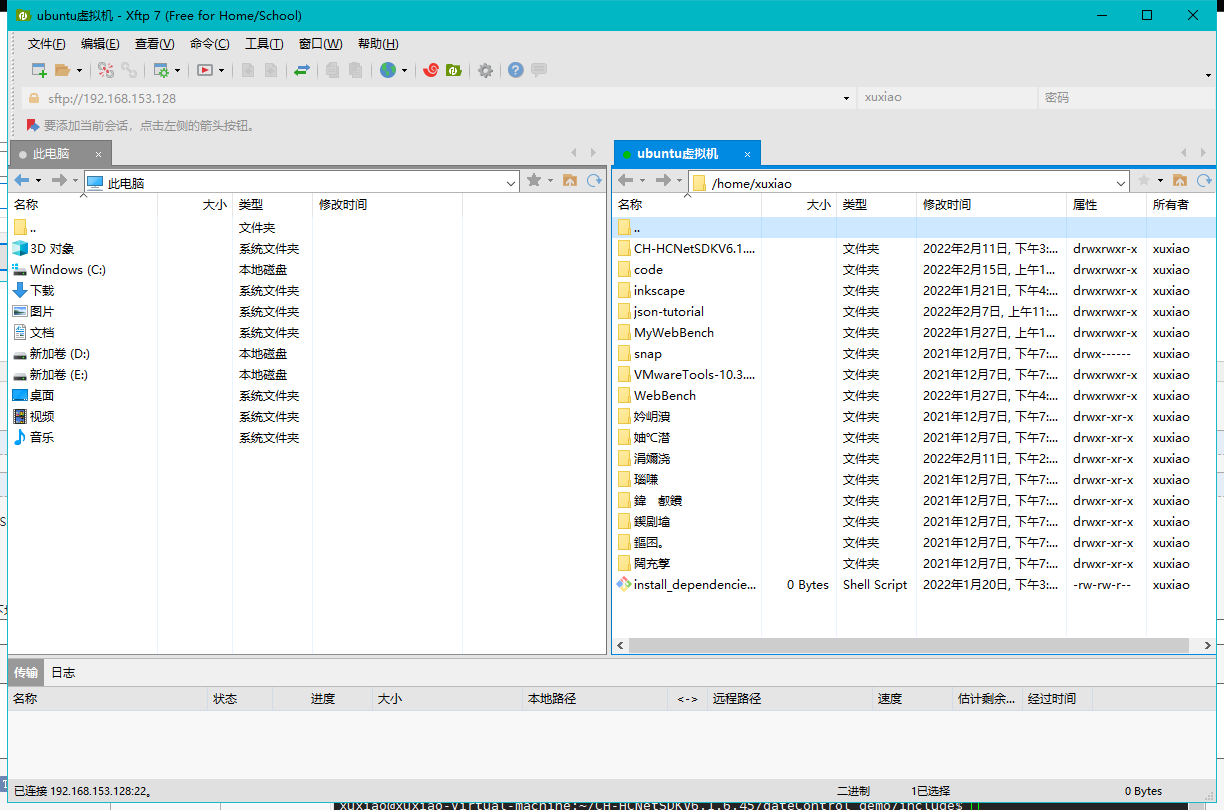Click the red play-style transfer icon
This screenshot has width=1224, height=810.
tap(204, 70)
